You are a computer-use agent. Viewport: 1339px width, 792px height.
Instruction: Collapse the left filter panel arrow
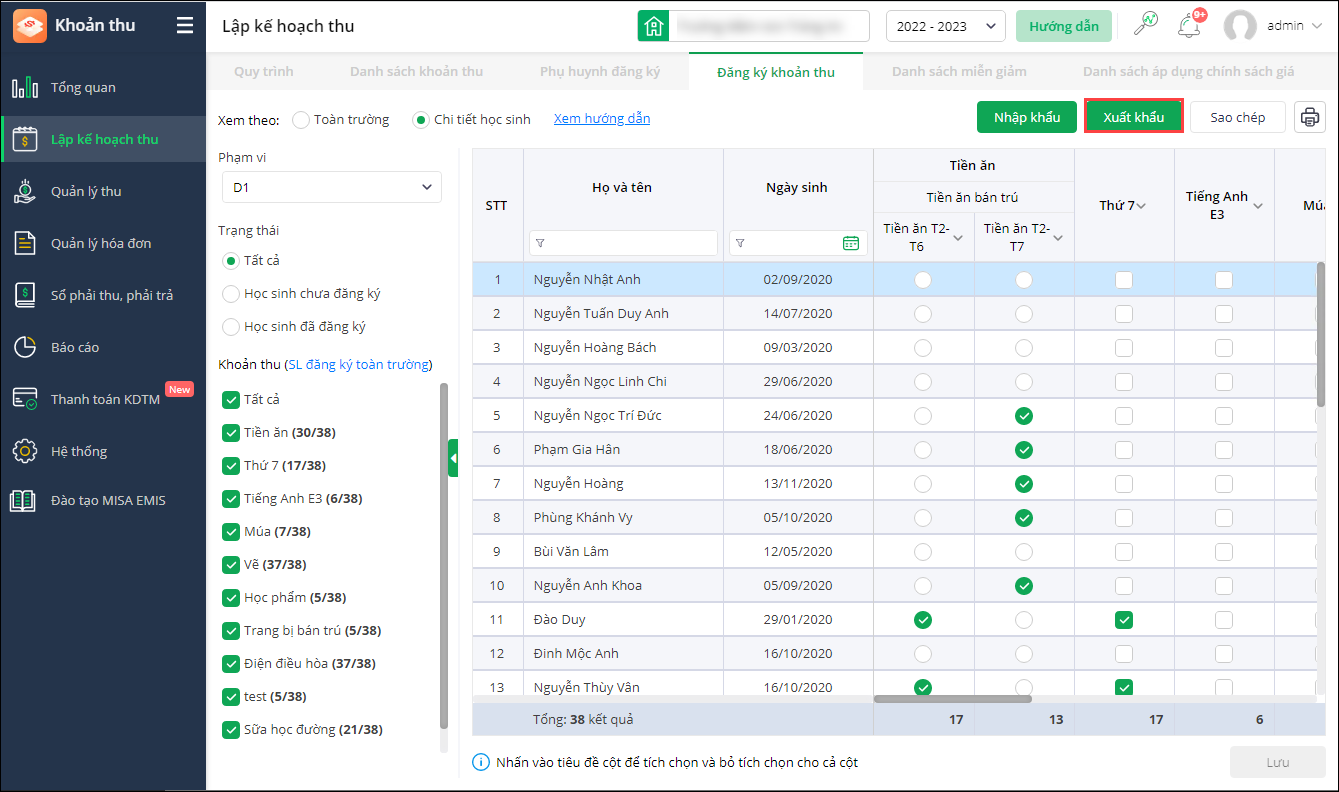(453, 458)
